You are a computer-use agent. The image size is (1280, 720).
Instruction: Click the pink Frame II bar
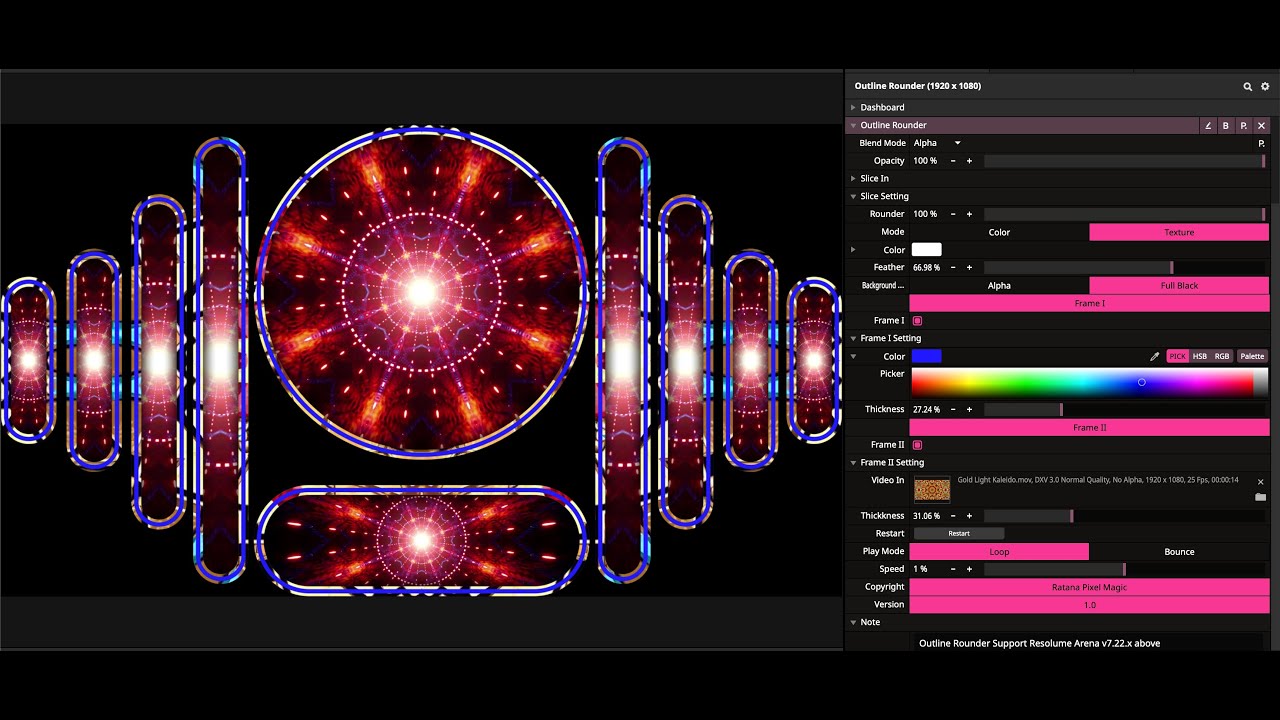(1089, 427)
